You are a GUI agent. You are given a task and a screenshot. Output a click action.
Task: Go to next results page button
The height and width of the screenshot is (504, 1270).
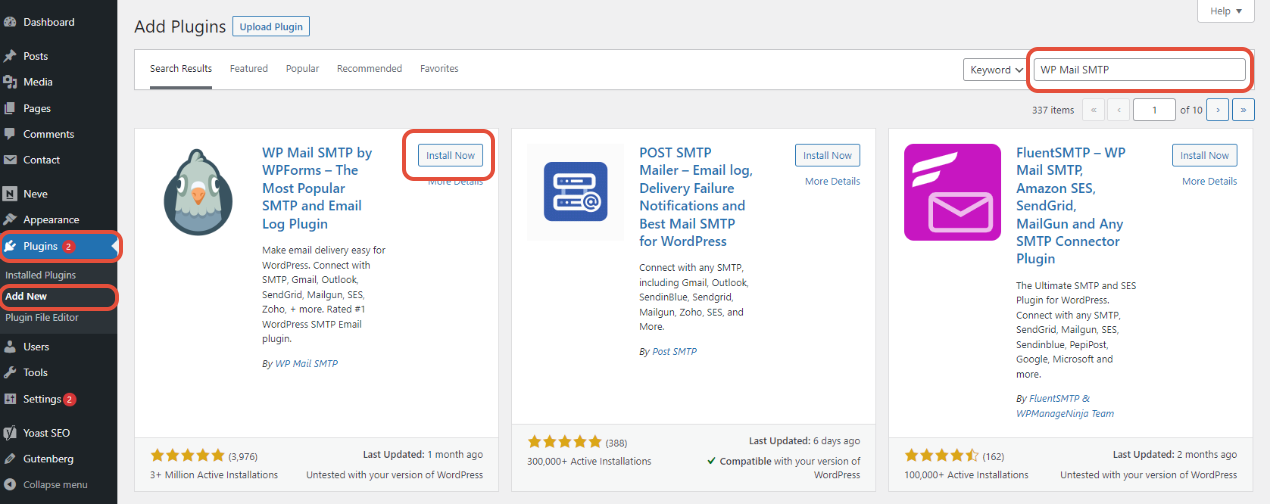1217,110
